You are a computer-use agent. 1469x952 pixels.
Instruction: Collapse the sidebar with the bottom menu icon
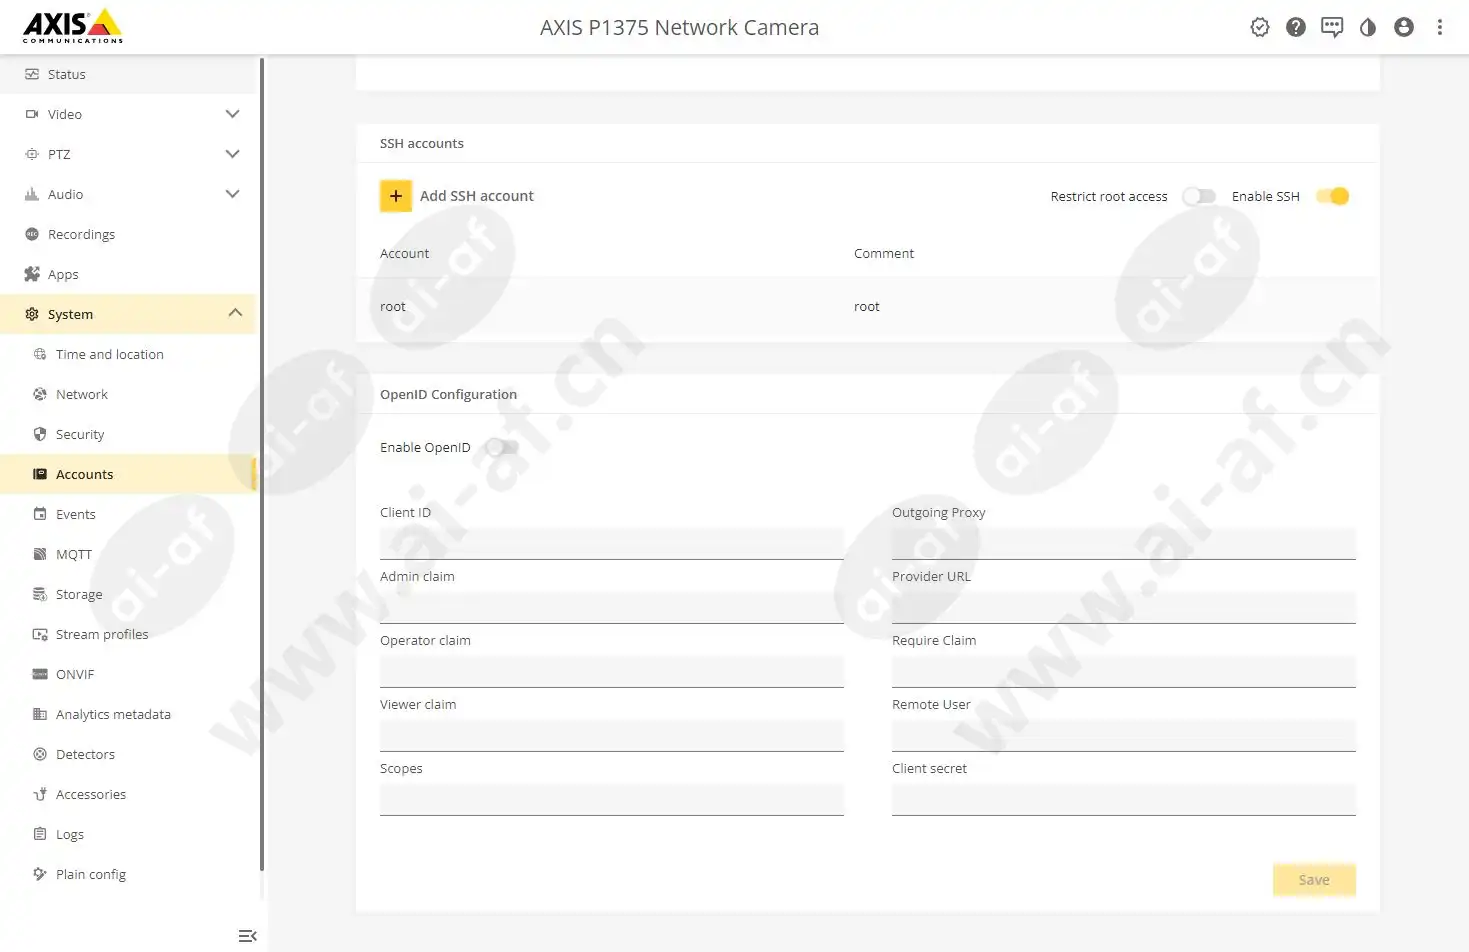[248, 936]
